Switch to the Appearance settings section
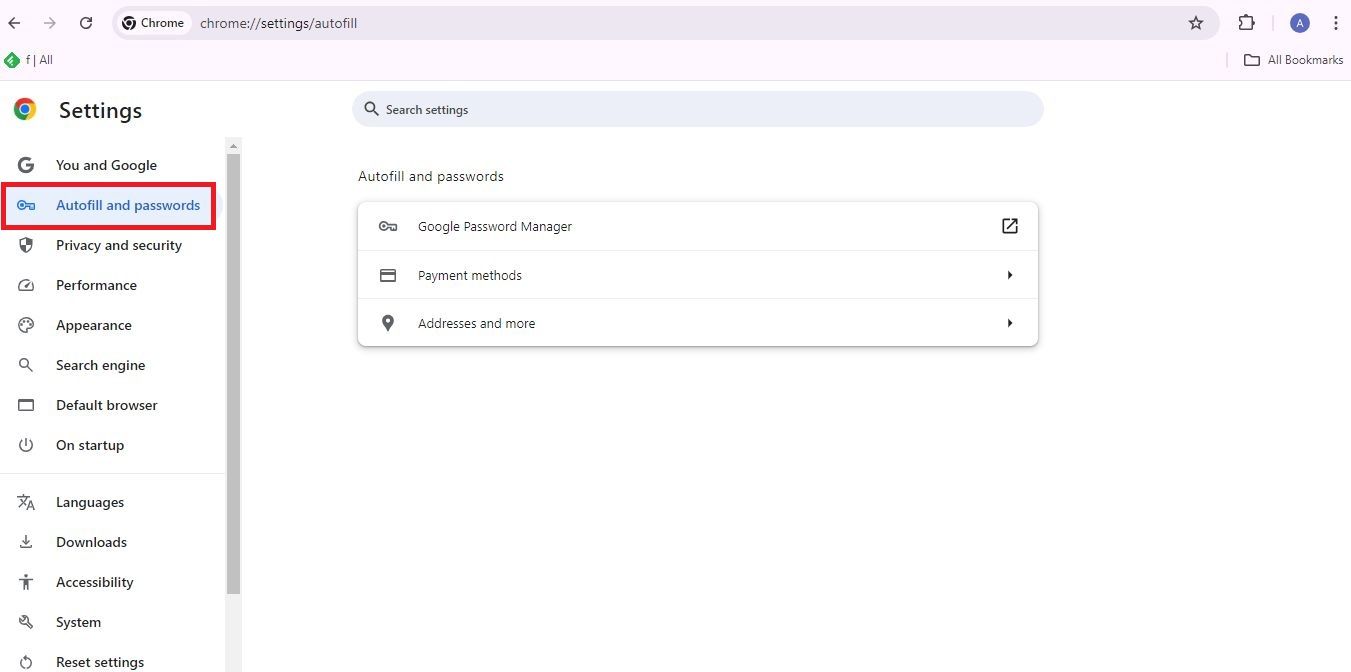The height and width of the screenshot is (672, 1351). (93, 325)
